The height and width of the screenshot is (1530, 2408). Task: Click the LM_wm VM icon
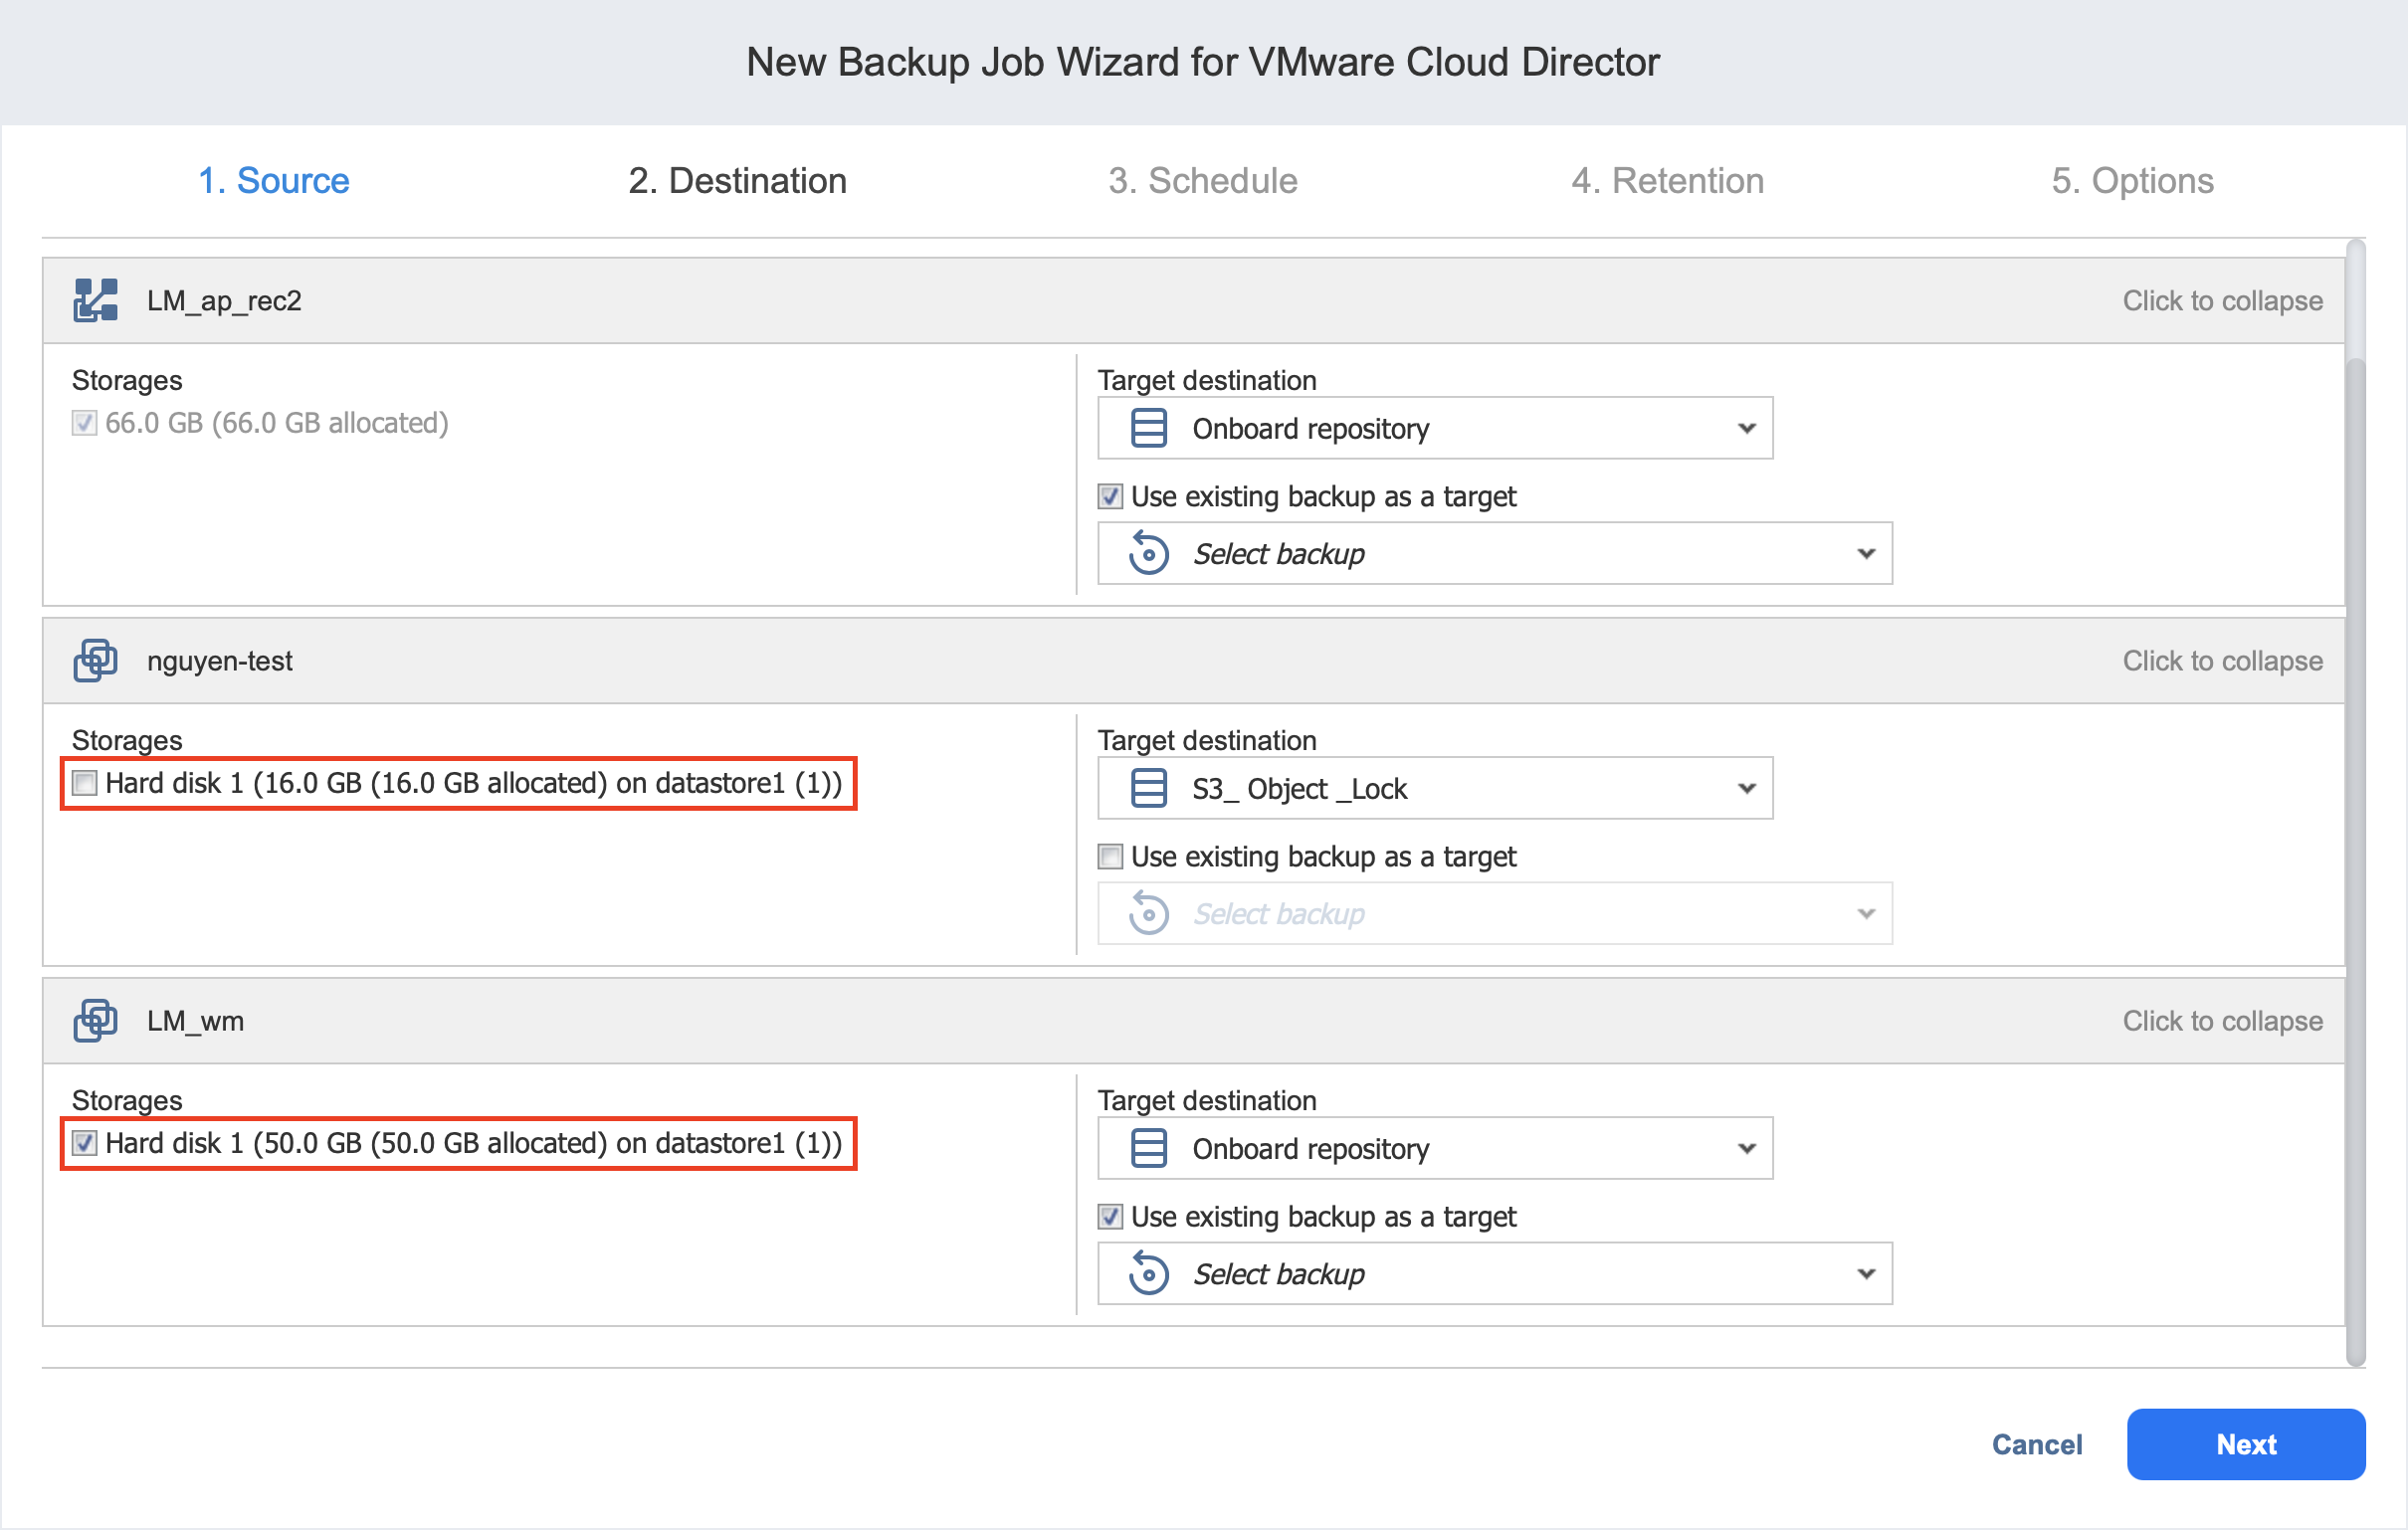[95, 1020]
